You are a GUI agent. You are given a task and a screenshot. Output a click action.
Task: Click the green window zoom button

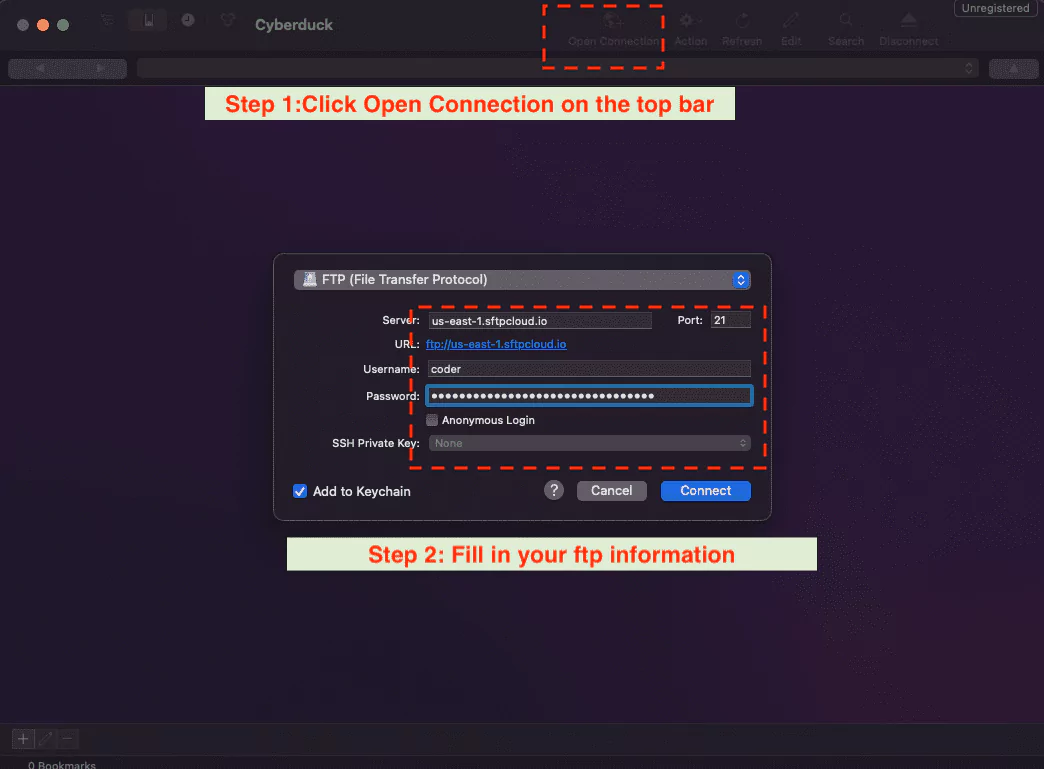click(x=63, y=25)
